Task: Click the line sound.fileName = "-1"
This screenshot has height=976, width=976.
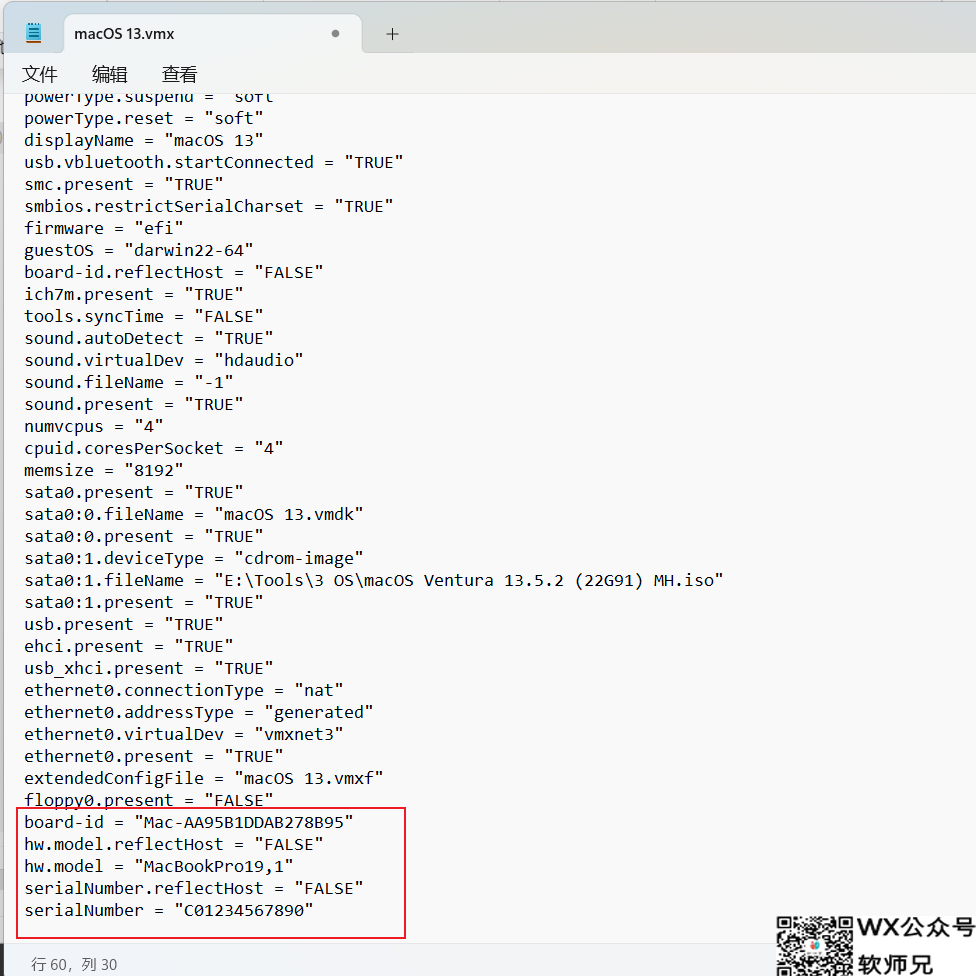Action: click(129, 382)
